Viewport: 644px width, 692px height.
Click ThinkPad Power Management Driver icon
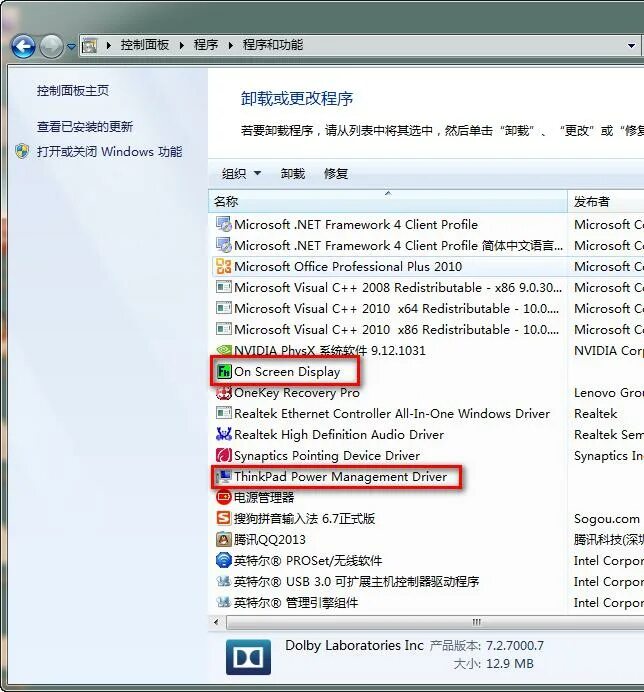click(x=224, y=477)
